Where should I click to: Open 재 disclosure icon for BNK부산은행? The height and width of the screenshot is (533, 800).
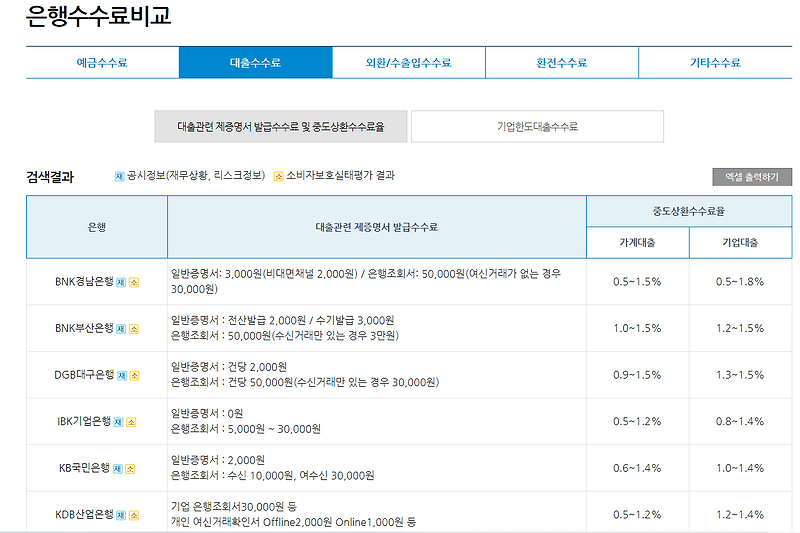click(x=121, y=329)
